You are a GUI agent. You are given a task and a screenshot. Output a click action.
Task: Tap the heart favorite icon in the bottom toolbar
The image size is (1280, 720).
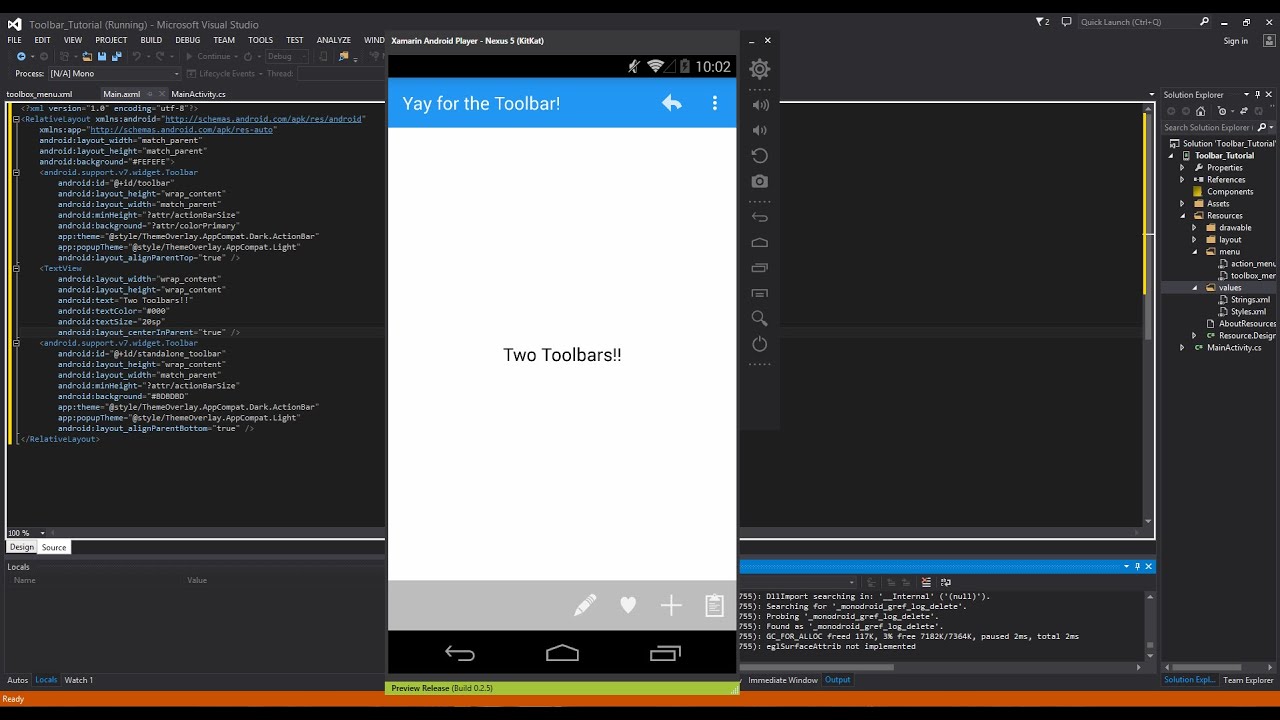pos(628,605)
